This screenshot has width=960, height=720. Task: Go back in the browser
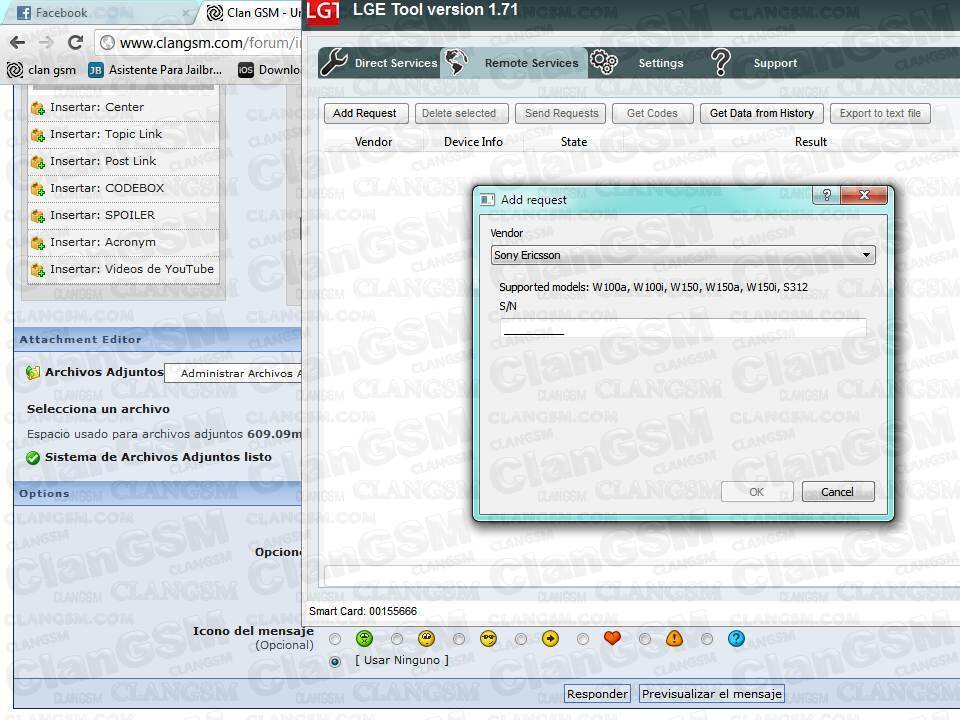point(18,42)
